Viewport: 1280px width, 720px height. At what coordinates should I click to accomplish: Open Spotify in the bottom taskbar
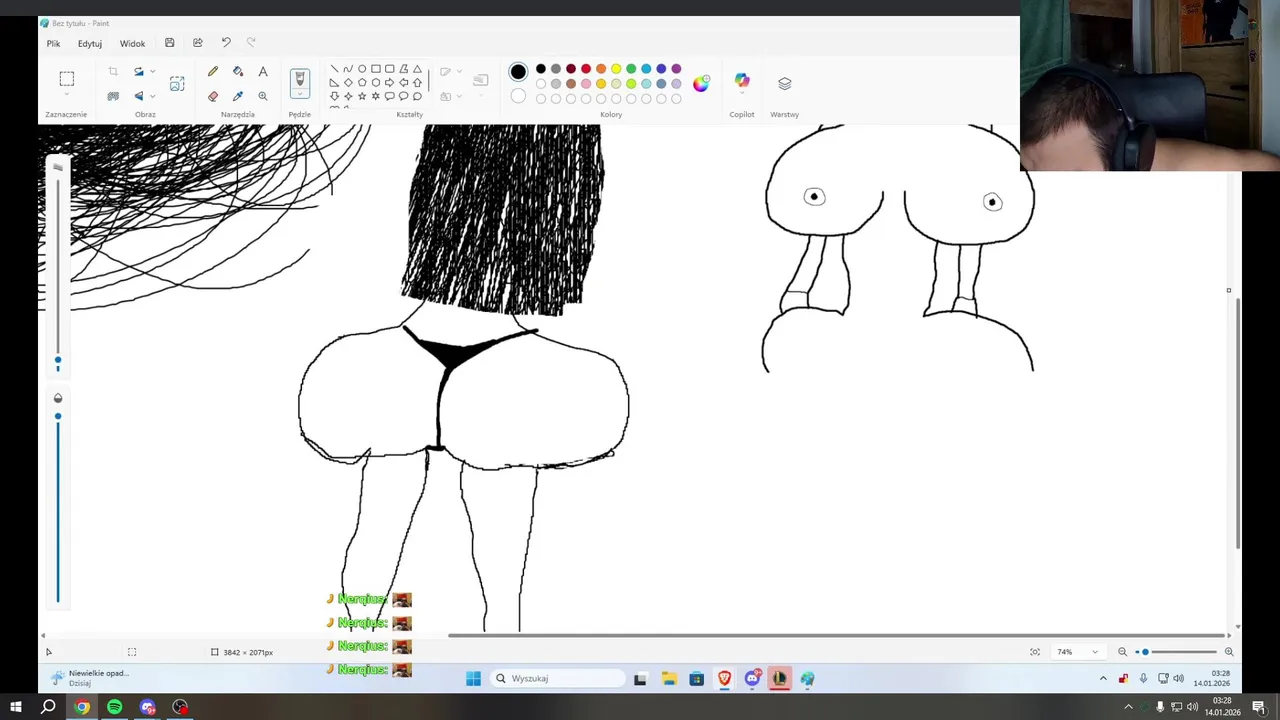point(114,707)
